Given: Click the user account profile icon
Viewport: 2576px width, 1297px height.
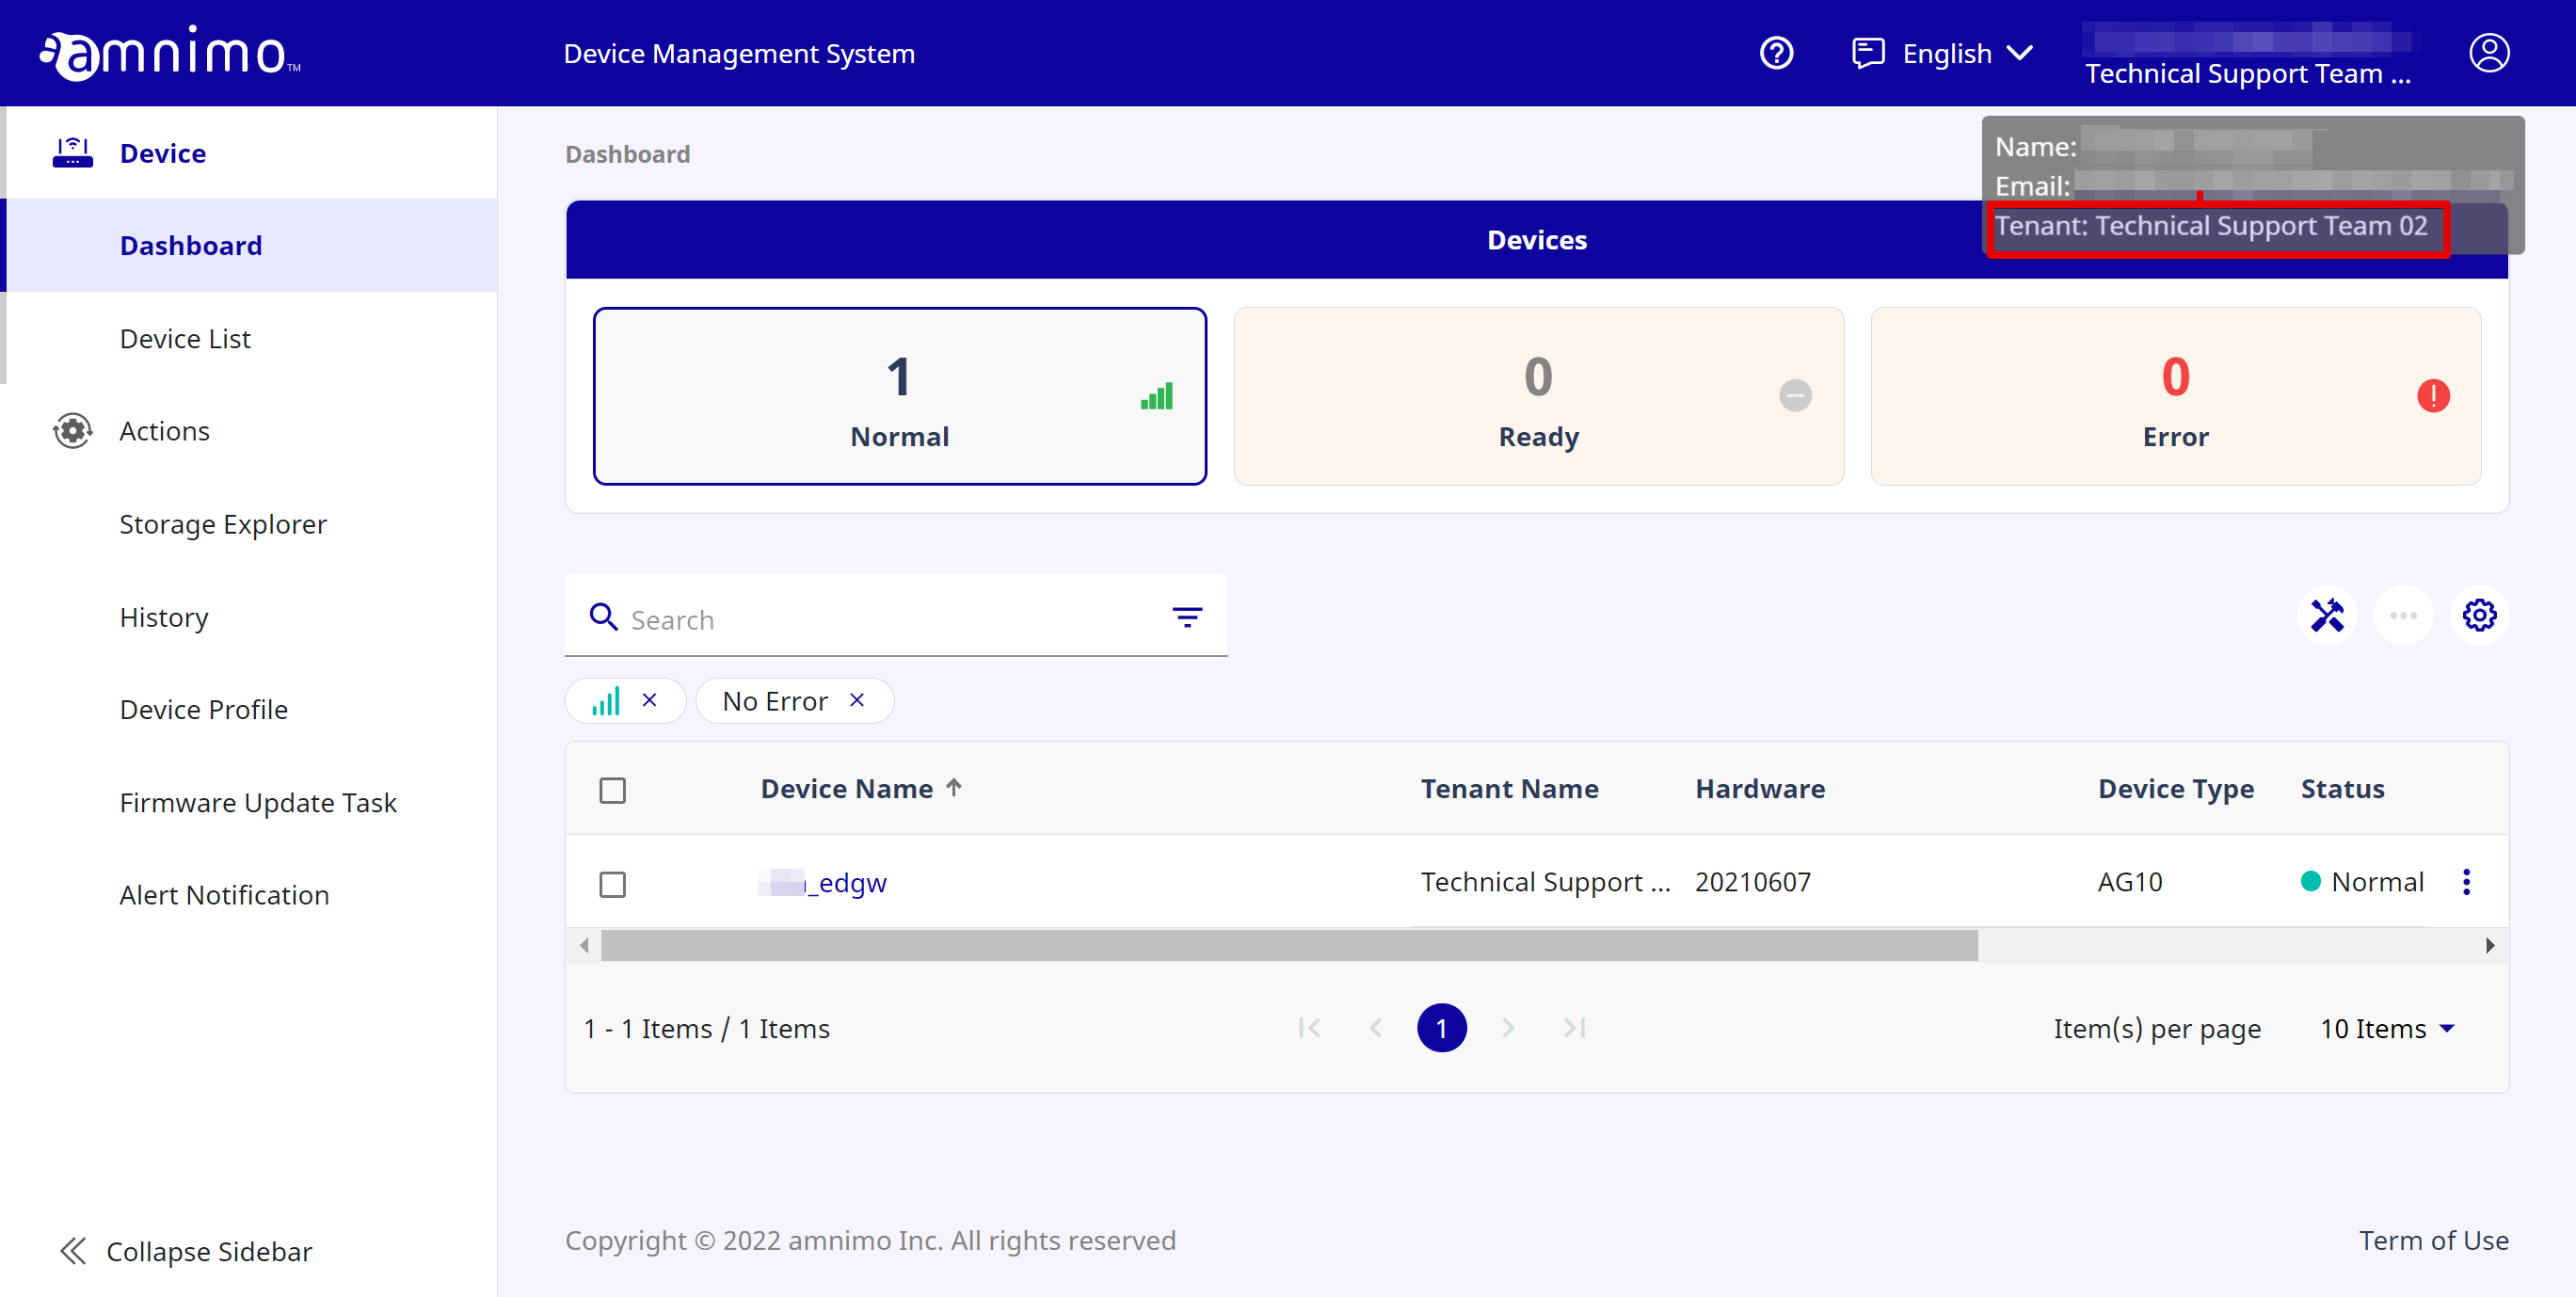Looking at the screenshot, I should pyautogui.click(x=2490, y=53).
